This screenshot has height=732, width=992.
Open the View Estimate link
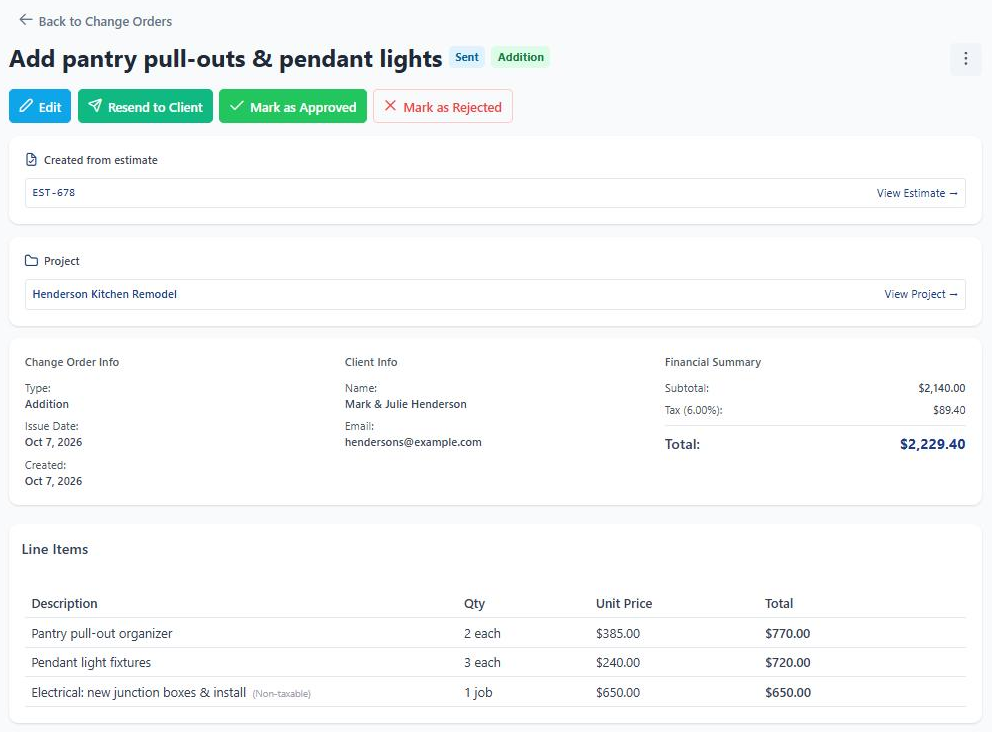(x=917, y=193)
